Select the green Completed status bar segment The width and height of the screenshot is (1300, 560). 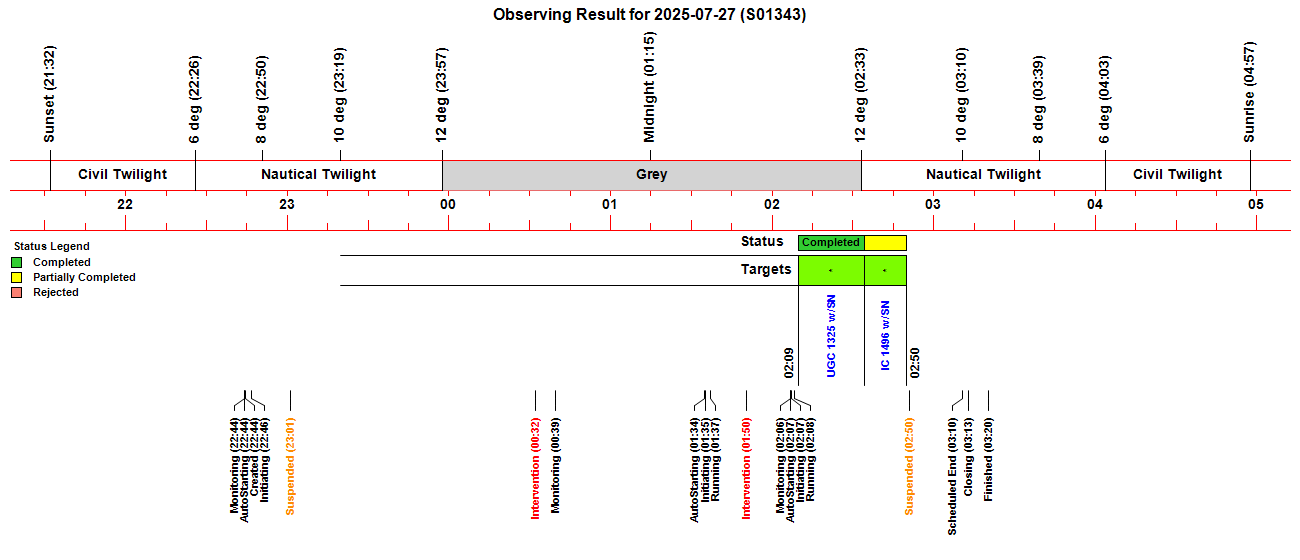point(831,242)
